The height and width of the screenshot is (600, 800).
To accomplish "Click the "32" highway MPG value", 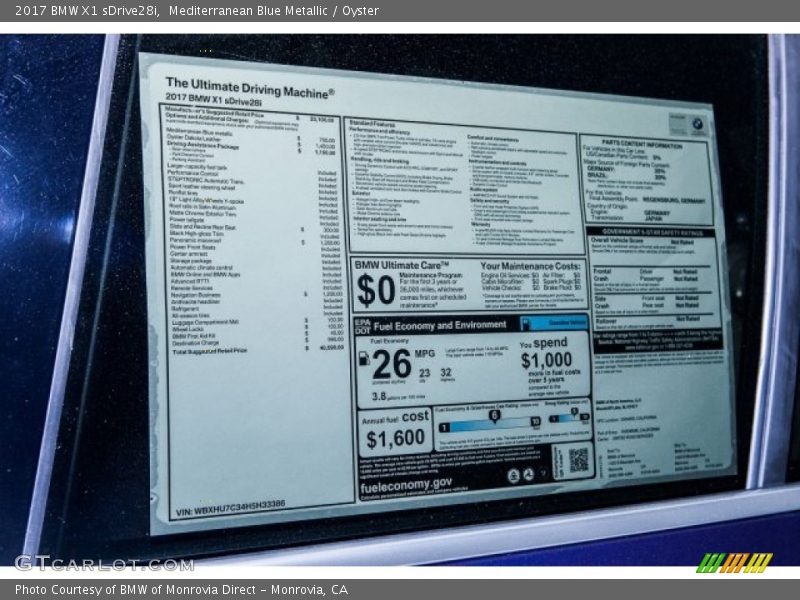I will pos(445,372).
